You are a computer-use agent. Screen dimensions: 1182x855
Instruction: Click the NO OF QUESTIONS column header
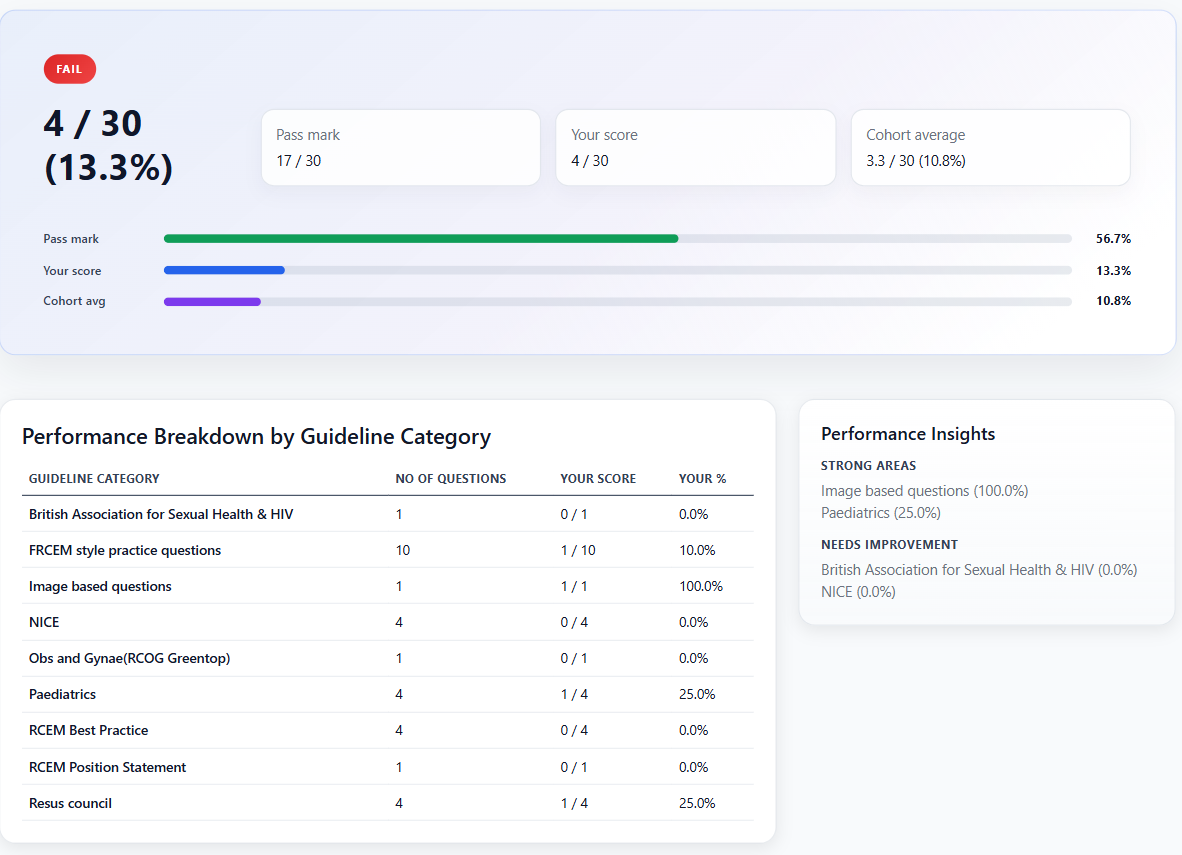(451, 479)
